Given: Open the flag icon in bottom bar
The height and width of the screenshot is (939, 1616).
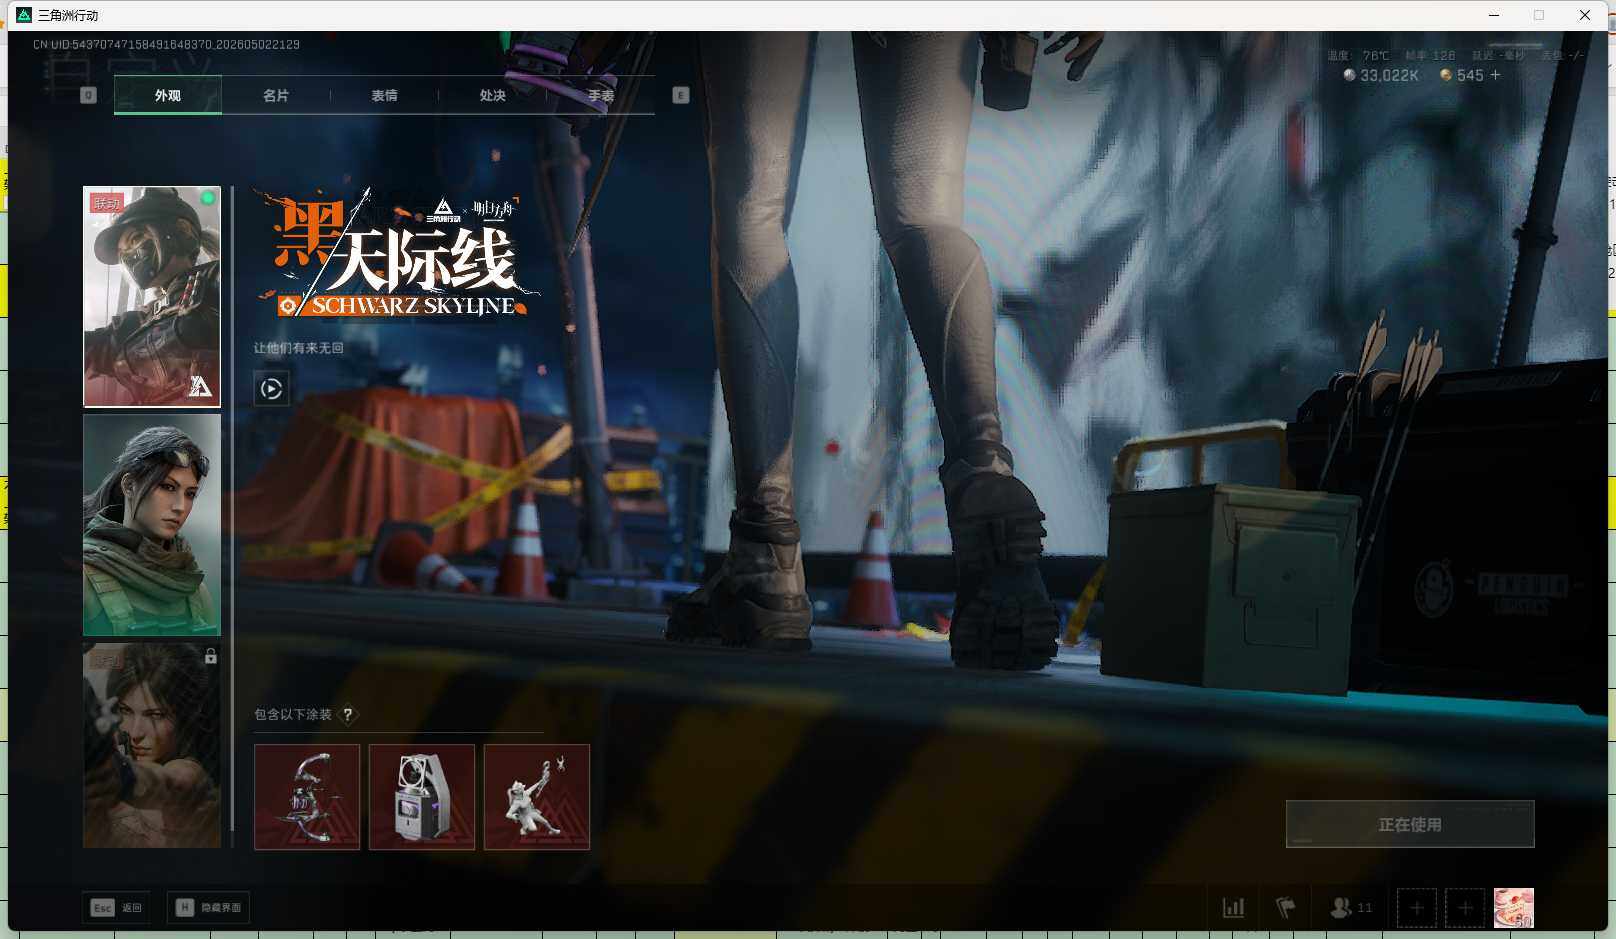Looking at the screenshot, I should (x=1286, y=907).
